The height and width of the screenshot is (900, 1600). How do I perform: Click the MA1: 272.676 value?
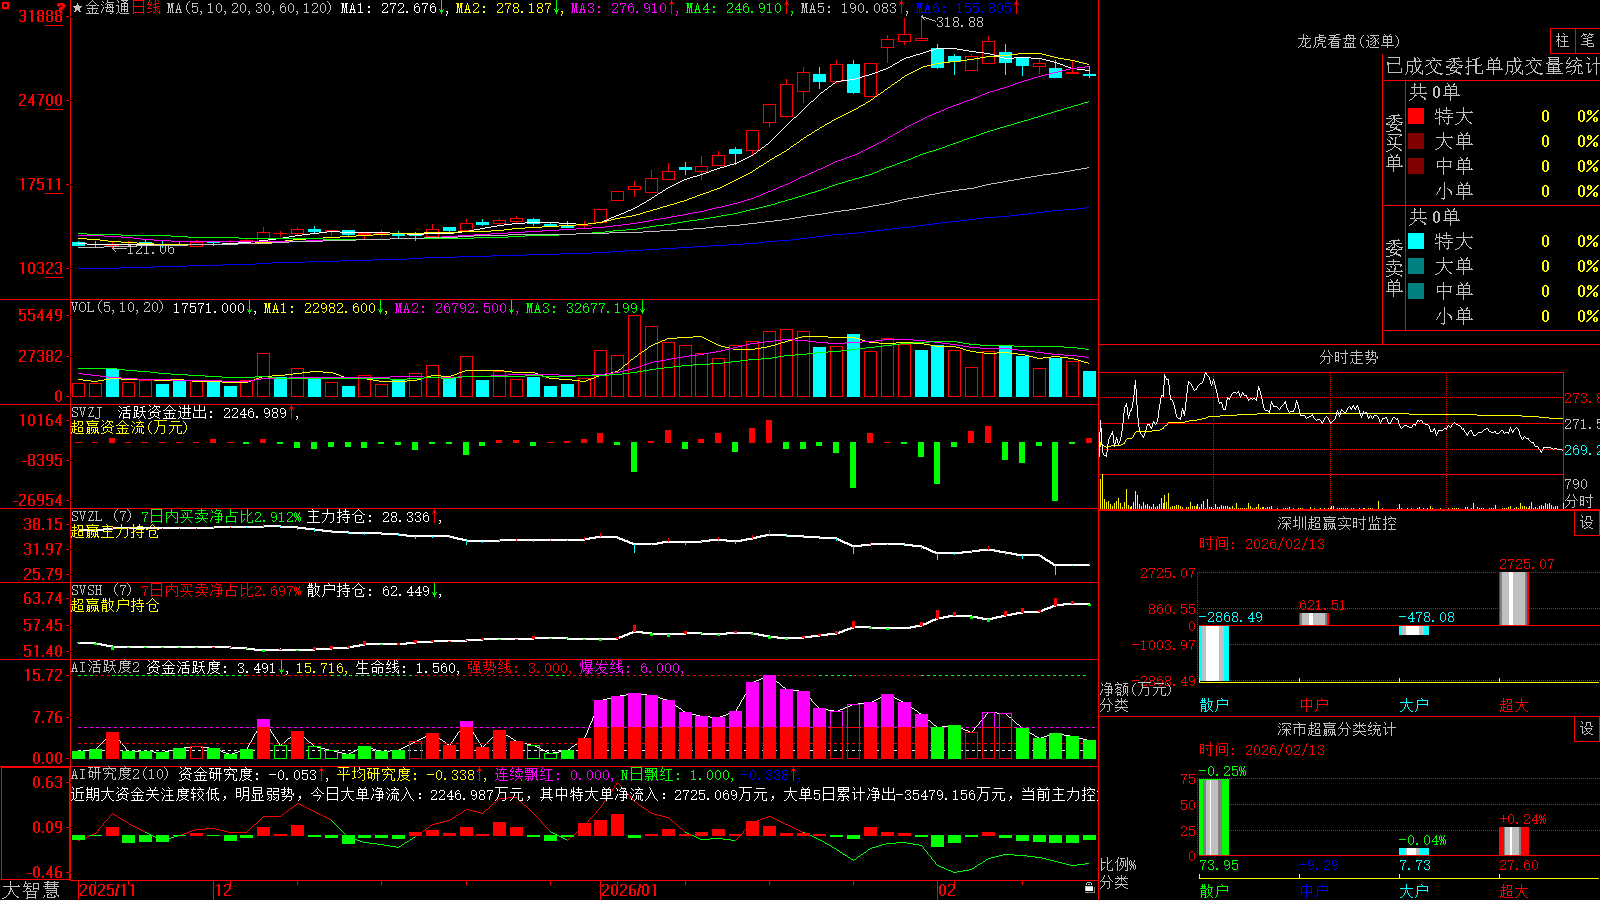[x=393, y=8]
